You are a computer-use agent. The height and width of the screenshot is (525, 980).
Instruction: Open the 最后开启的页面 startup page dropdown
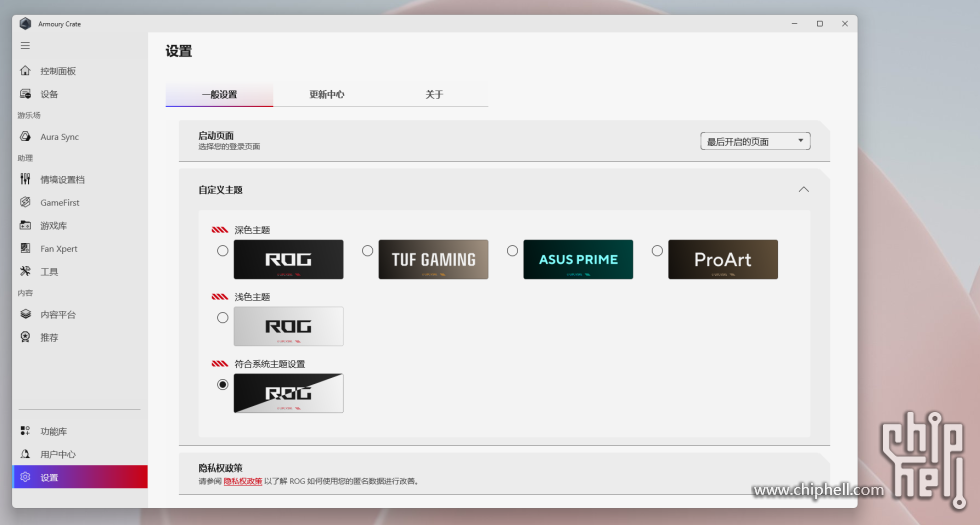click(x=755, y=141)
